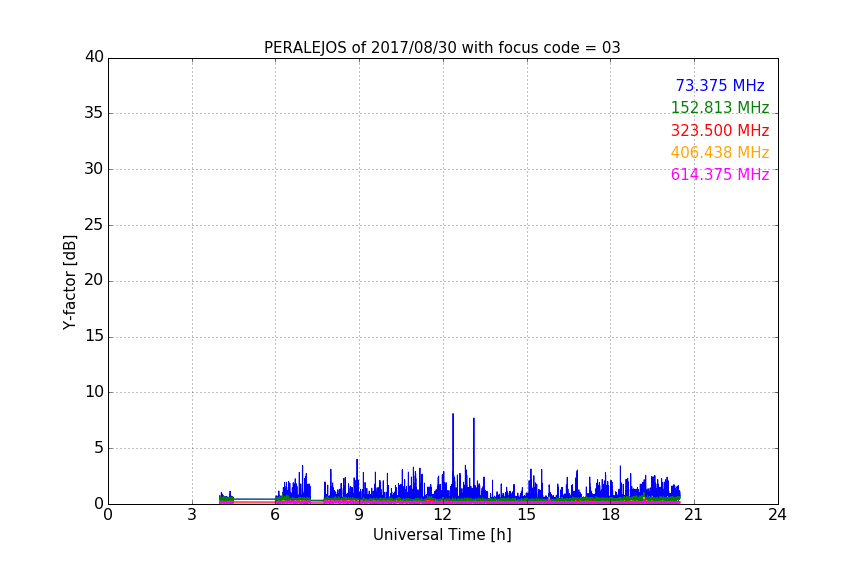Click the 21 tick on time axis
864x576 pixels.
694,515
